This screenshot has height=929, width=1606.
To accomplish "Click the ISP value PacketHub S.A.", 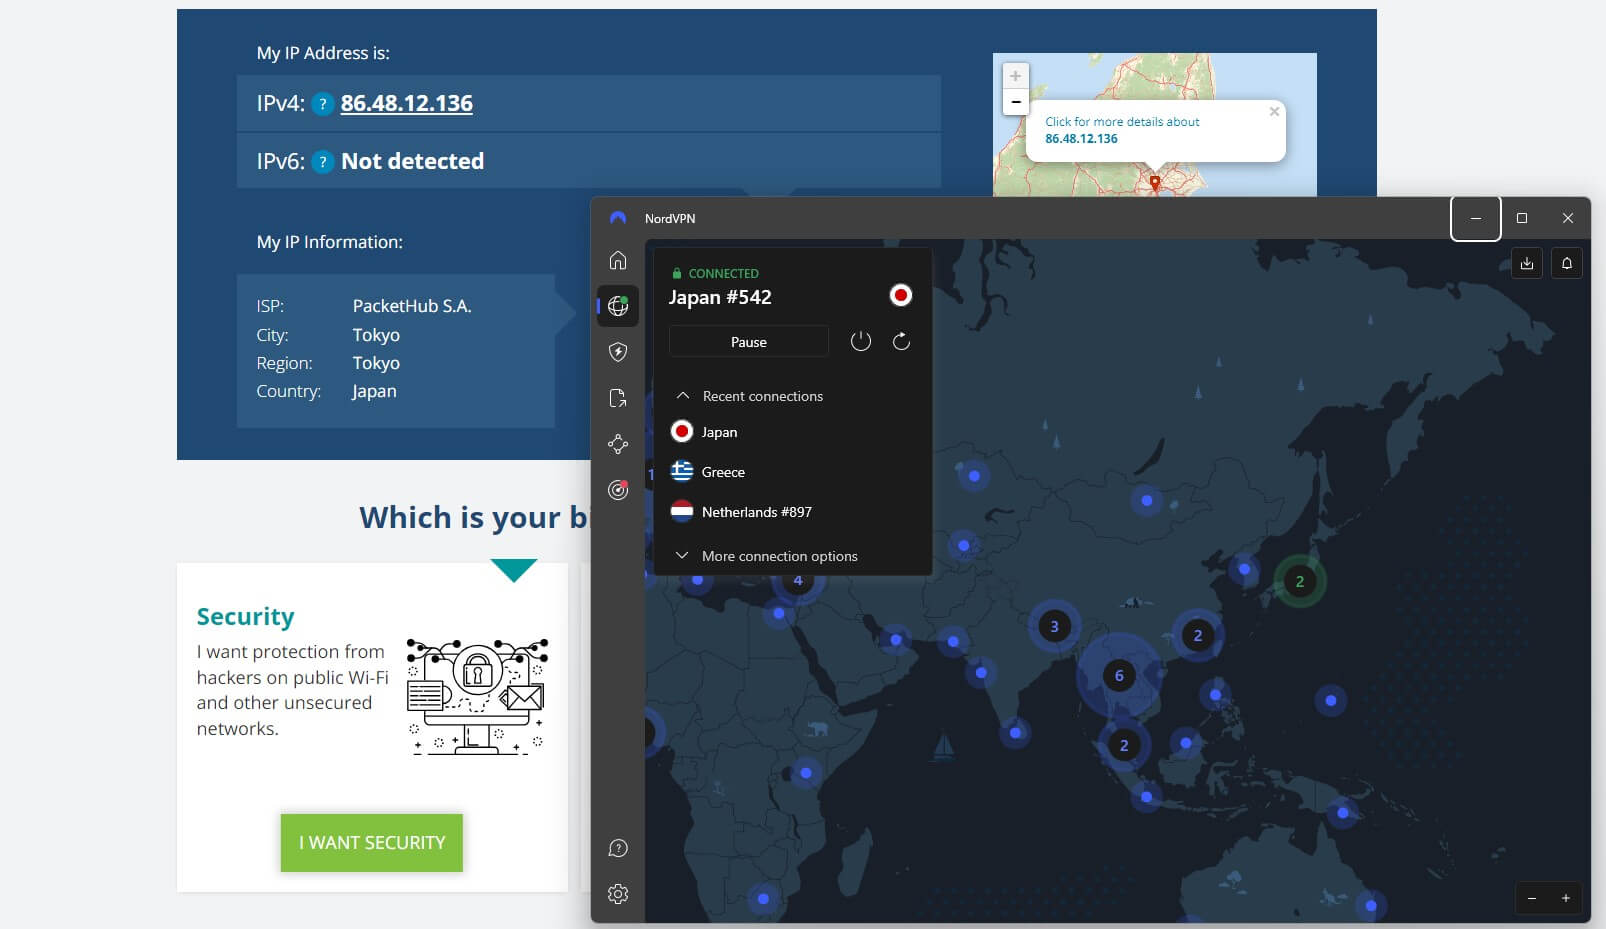I will pos(412,306).
